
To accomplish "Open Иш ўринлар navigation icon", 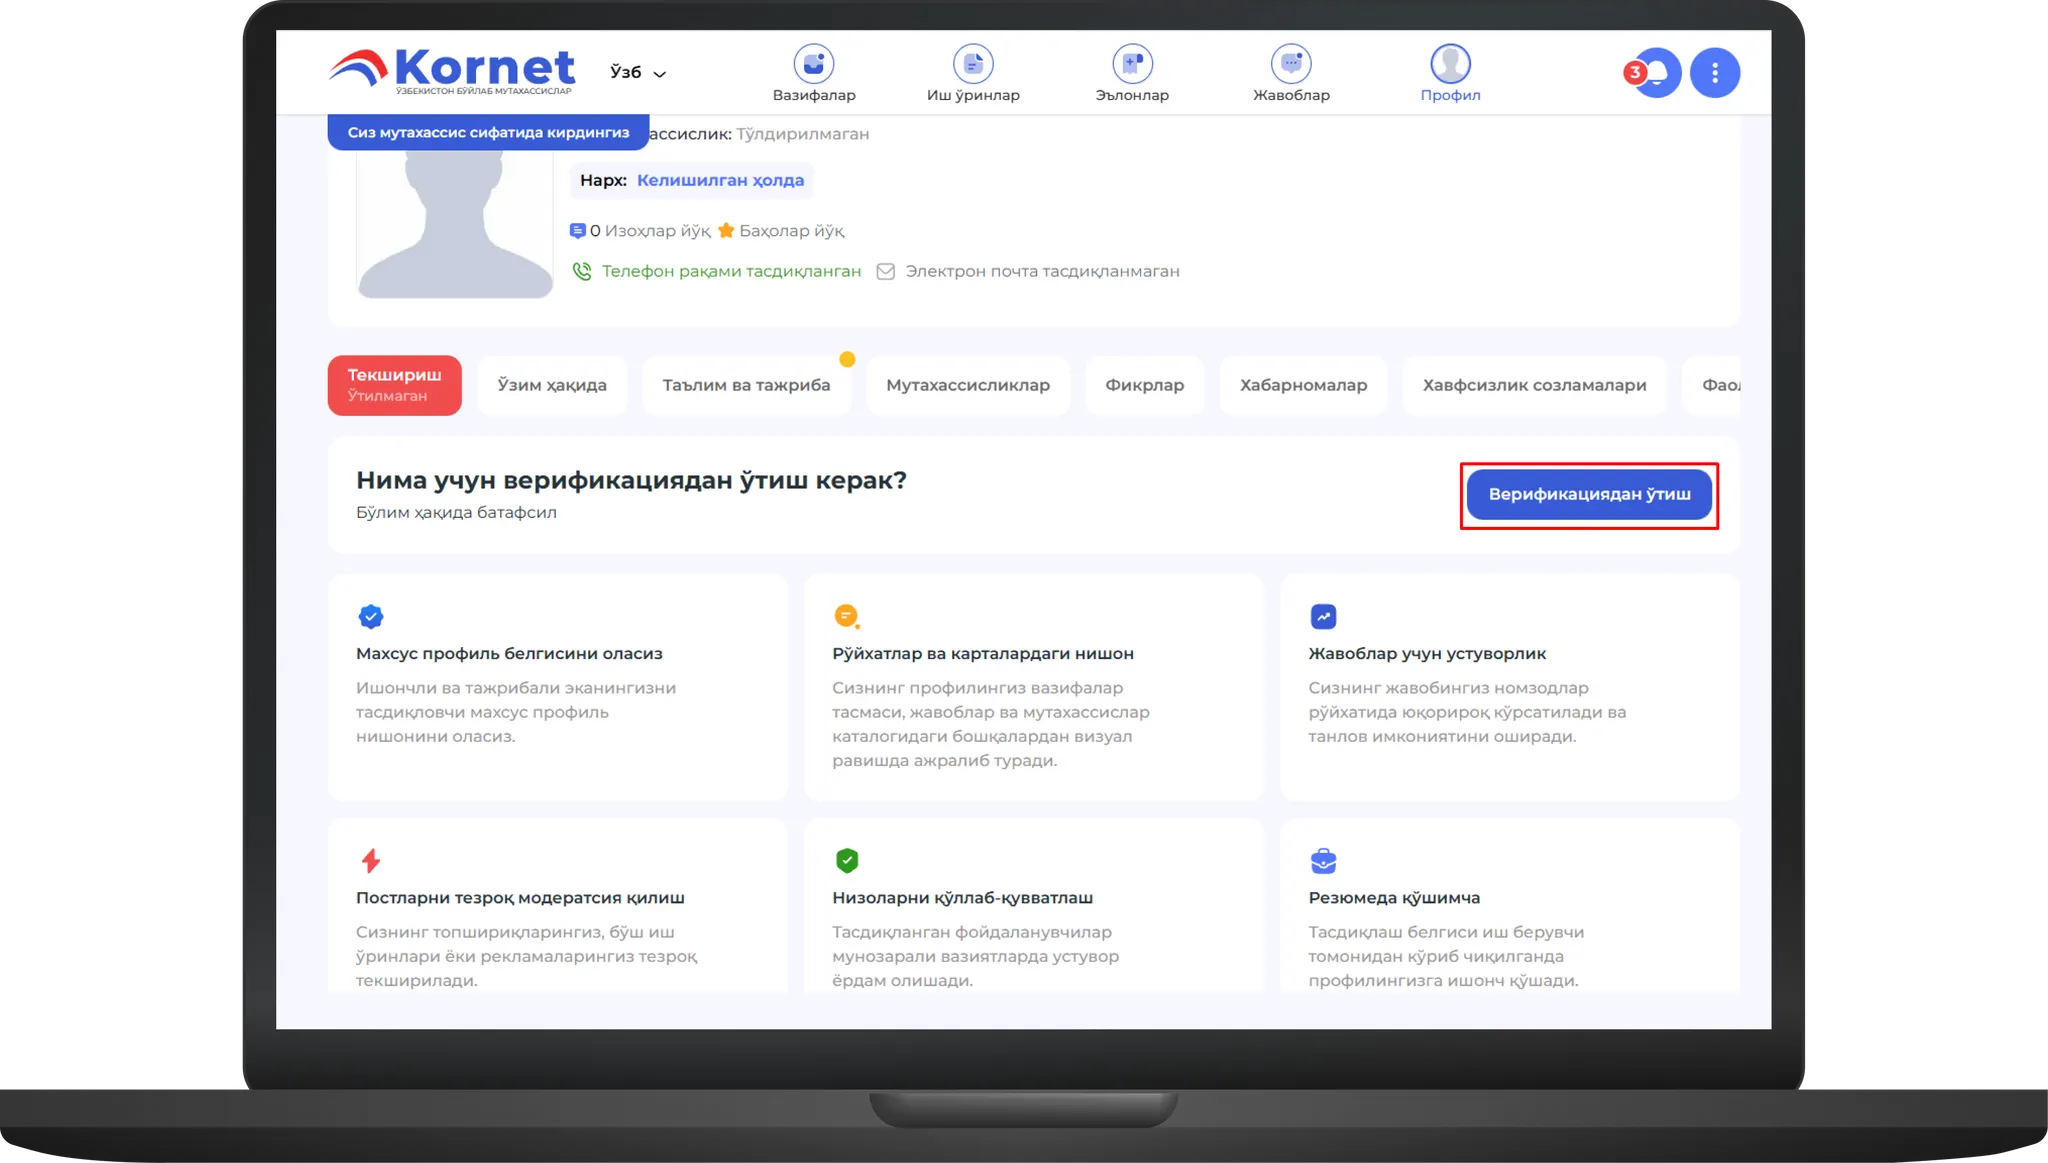I will coord(972,64).
